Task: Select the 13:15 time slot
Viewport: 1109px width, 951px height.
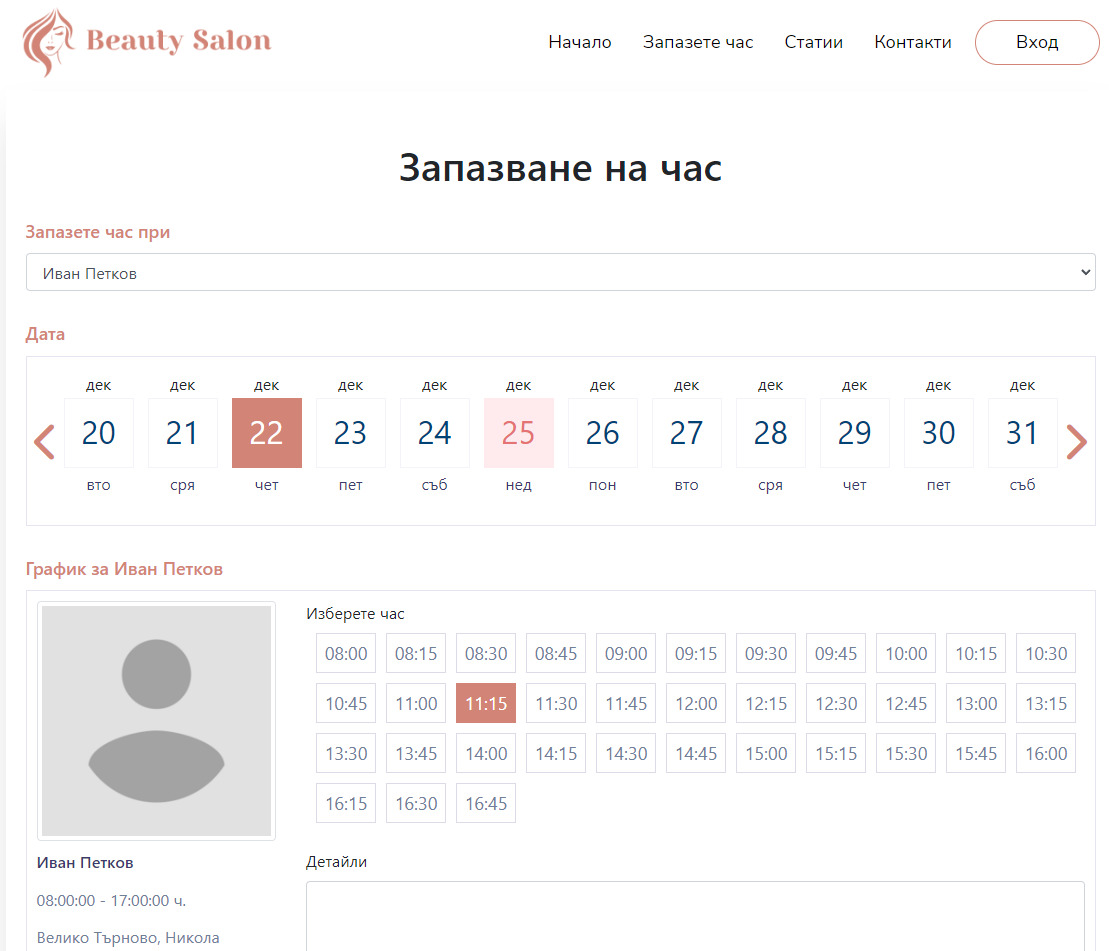Action: coord(1046,704)
